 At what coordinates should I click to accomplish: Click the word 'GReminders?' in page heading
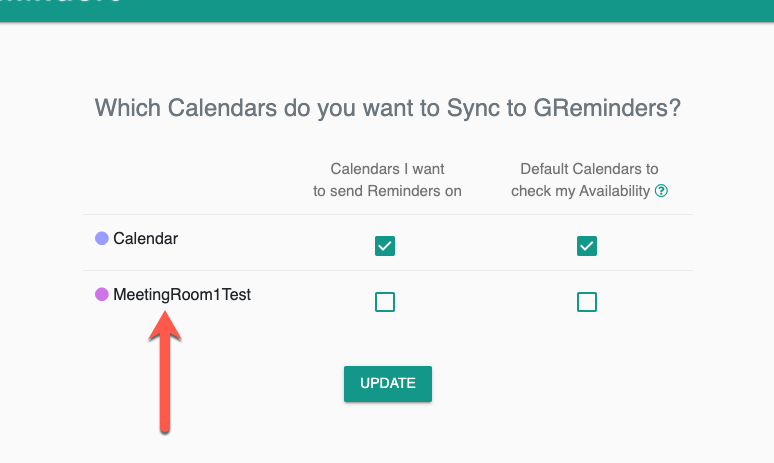(607, 108)
